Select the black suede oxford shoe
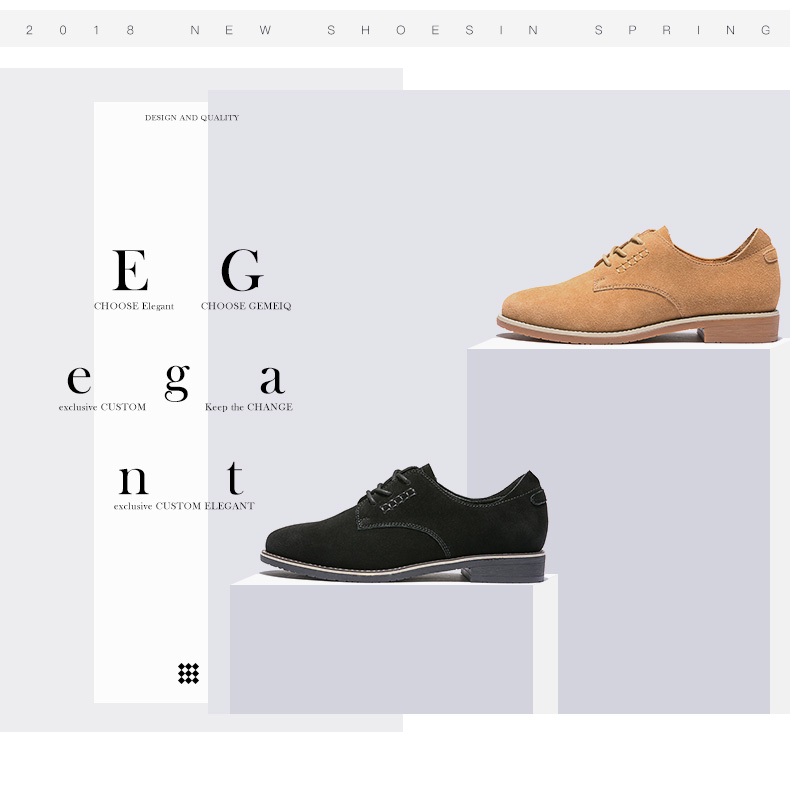790x785 pixels. (403, 525)
